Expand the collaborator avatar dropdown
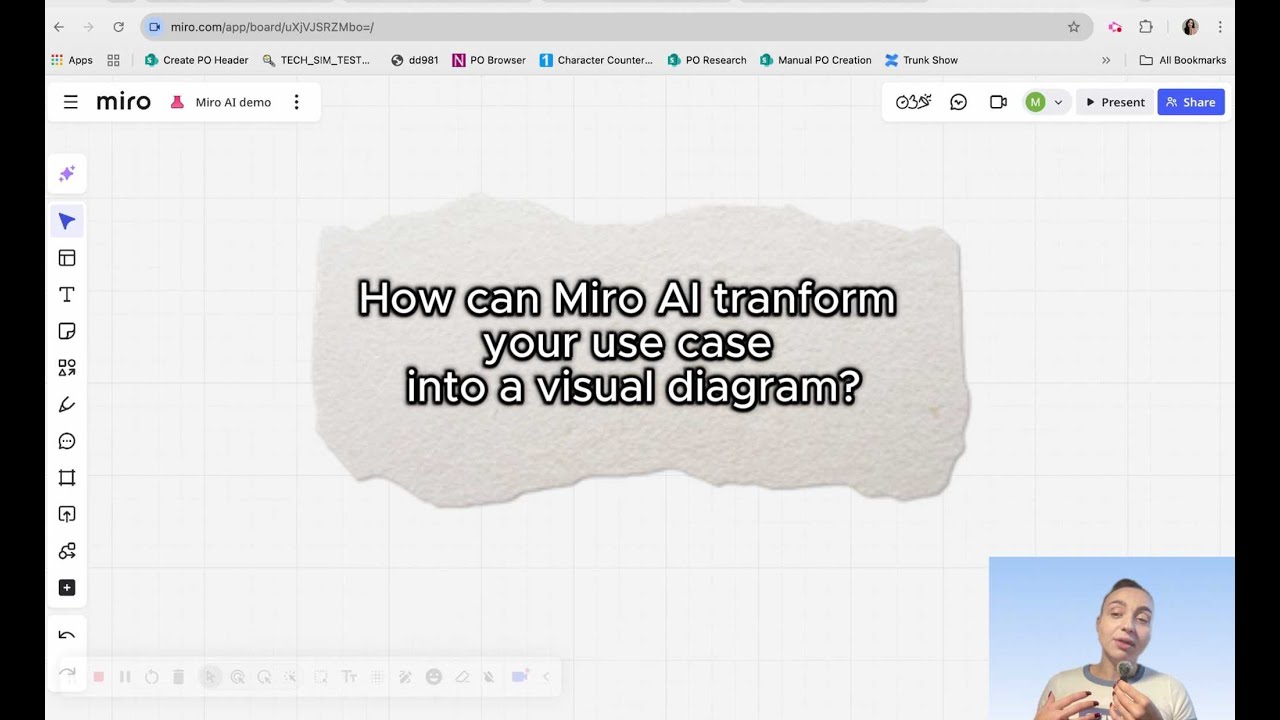 [x=1058, y=102]
